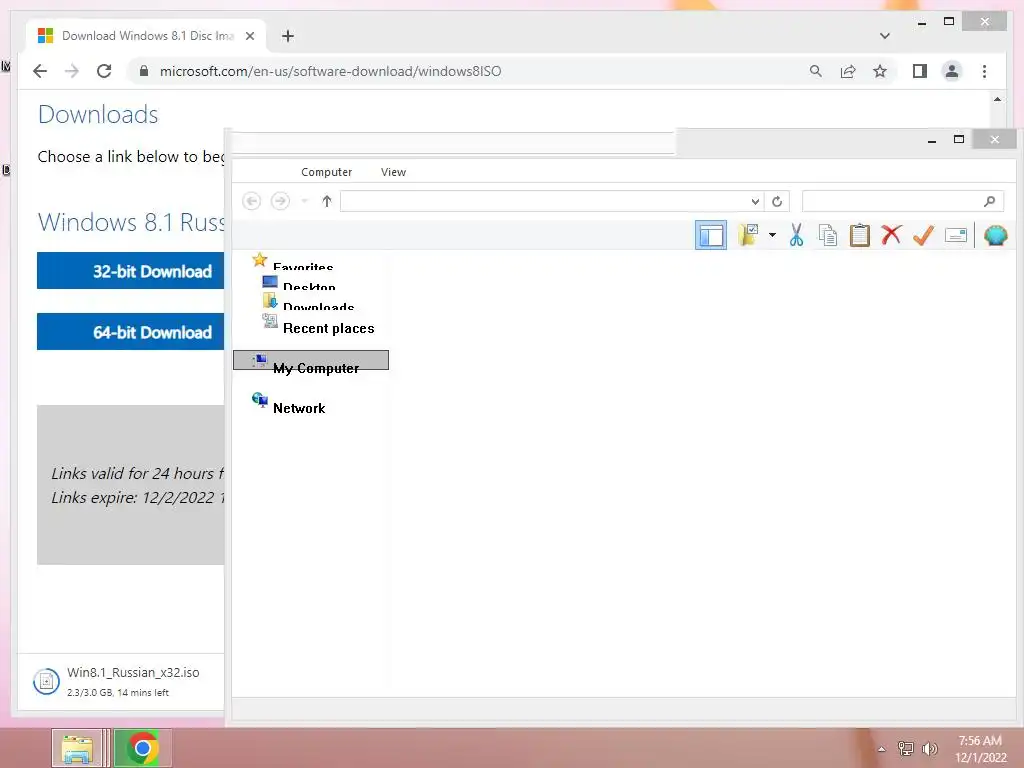Click the volume speaker tray icon
Screen dimensions: 1024x768
coord(930,749)
